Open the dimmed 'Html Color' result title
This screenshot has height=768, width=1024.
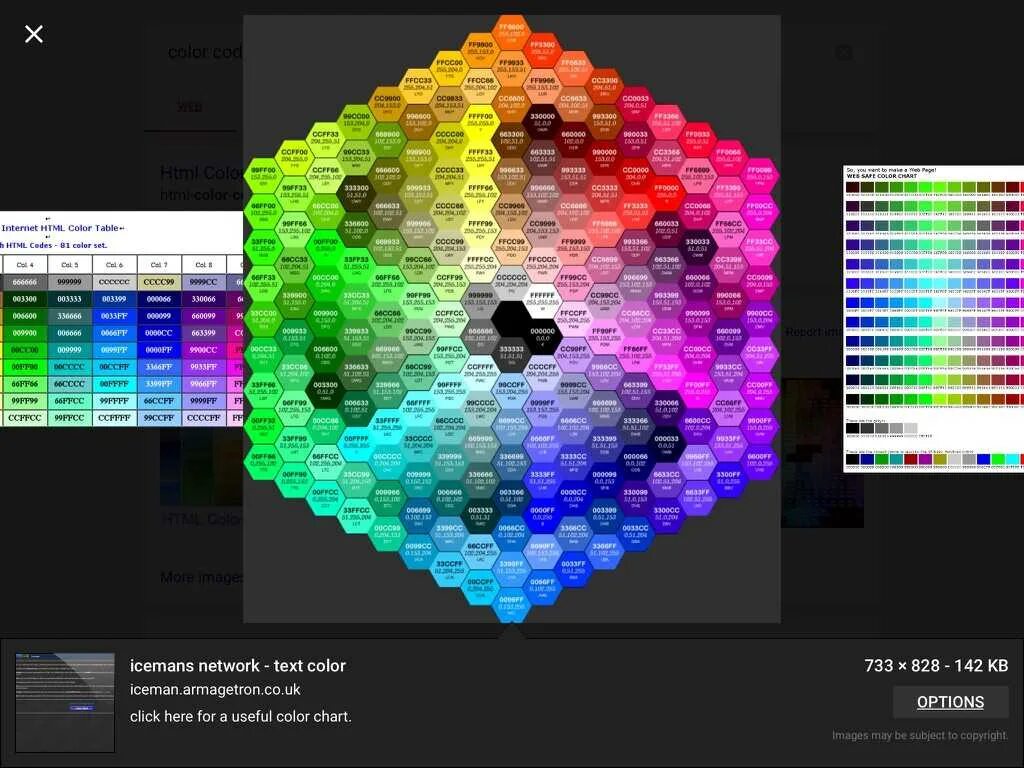click(201, 173)
